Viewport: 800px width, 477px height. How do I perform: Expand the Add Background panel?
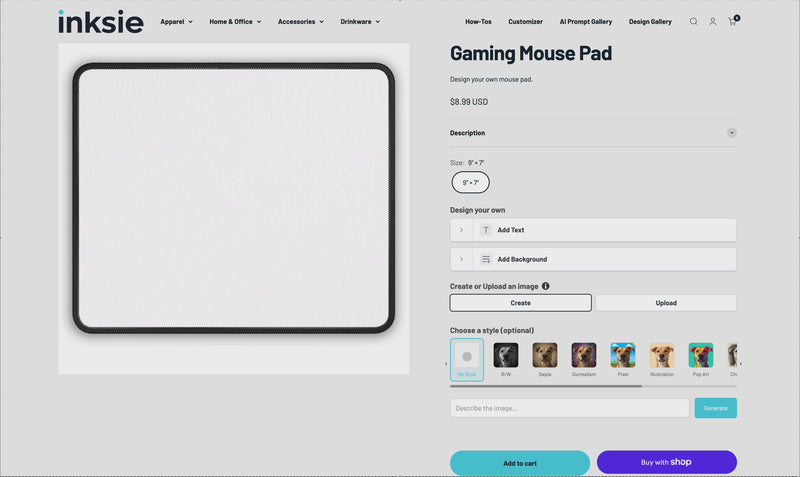point(593,259)
